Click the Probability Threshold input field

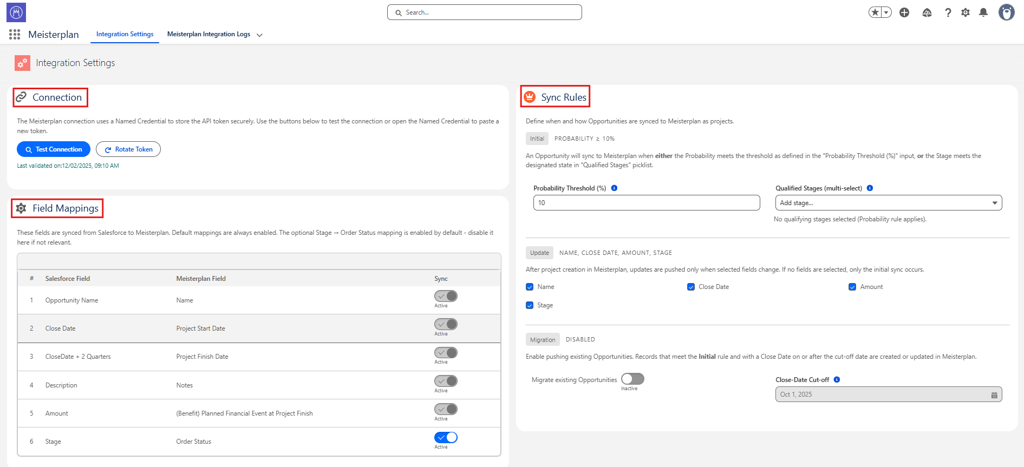point(647,202)
